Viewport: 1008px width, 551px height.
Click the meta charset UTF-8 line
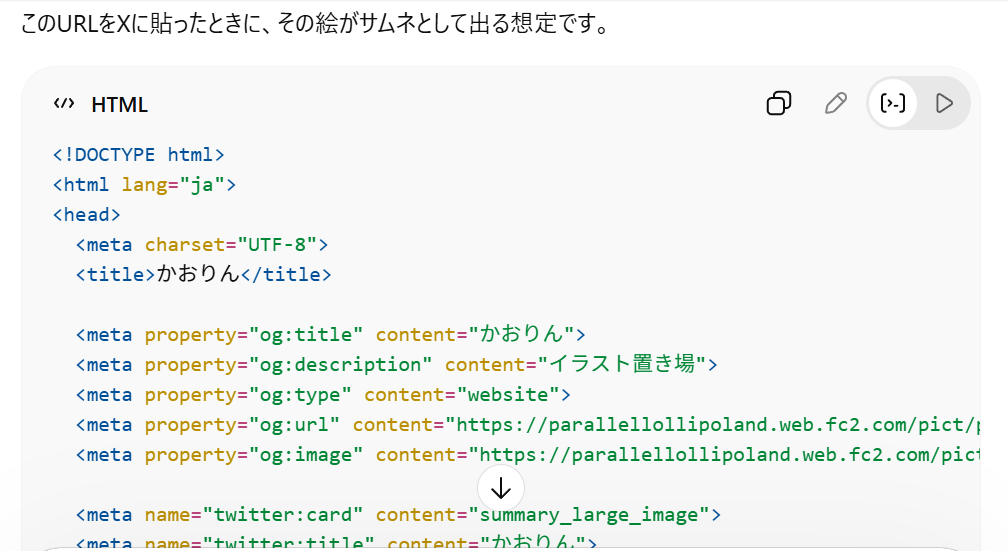[x=201, y=244]
